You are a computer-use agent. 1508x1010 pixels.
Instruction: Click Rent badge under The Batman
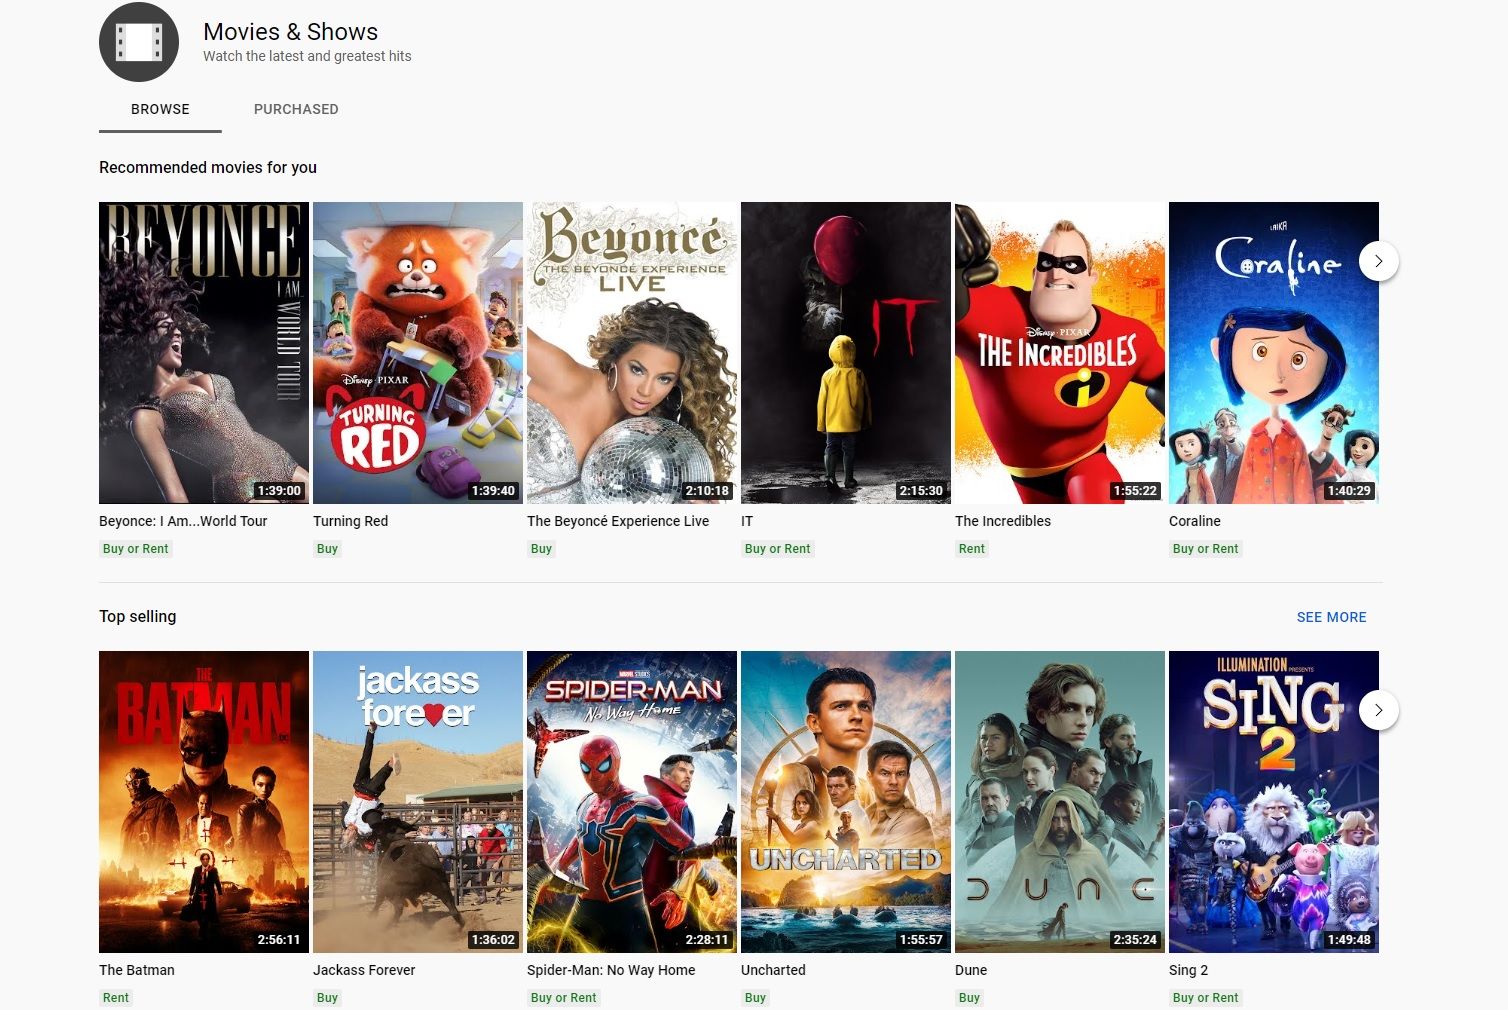click(x=116, y=998)
